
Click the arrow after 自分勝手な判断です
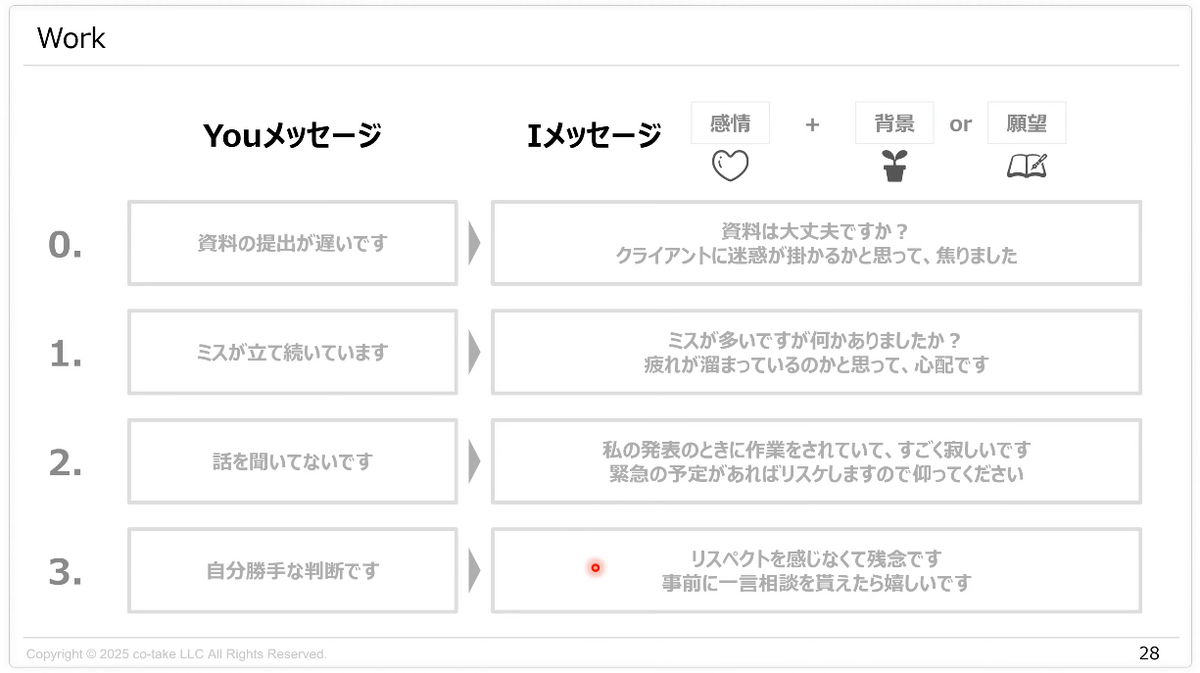click(x=474, y=571)
